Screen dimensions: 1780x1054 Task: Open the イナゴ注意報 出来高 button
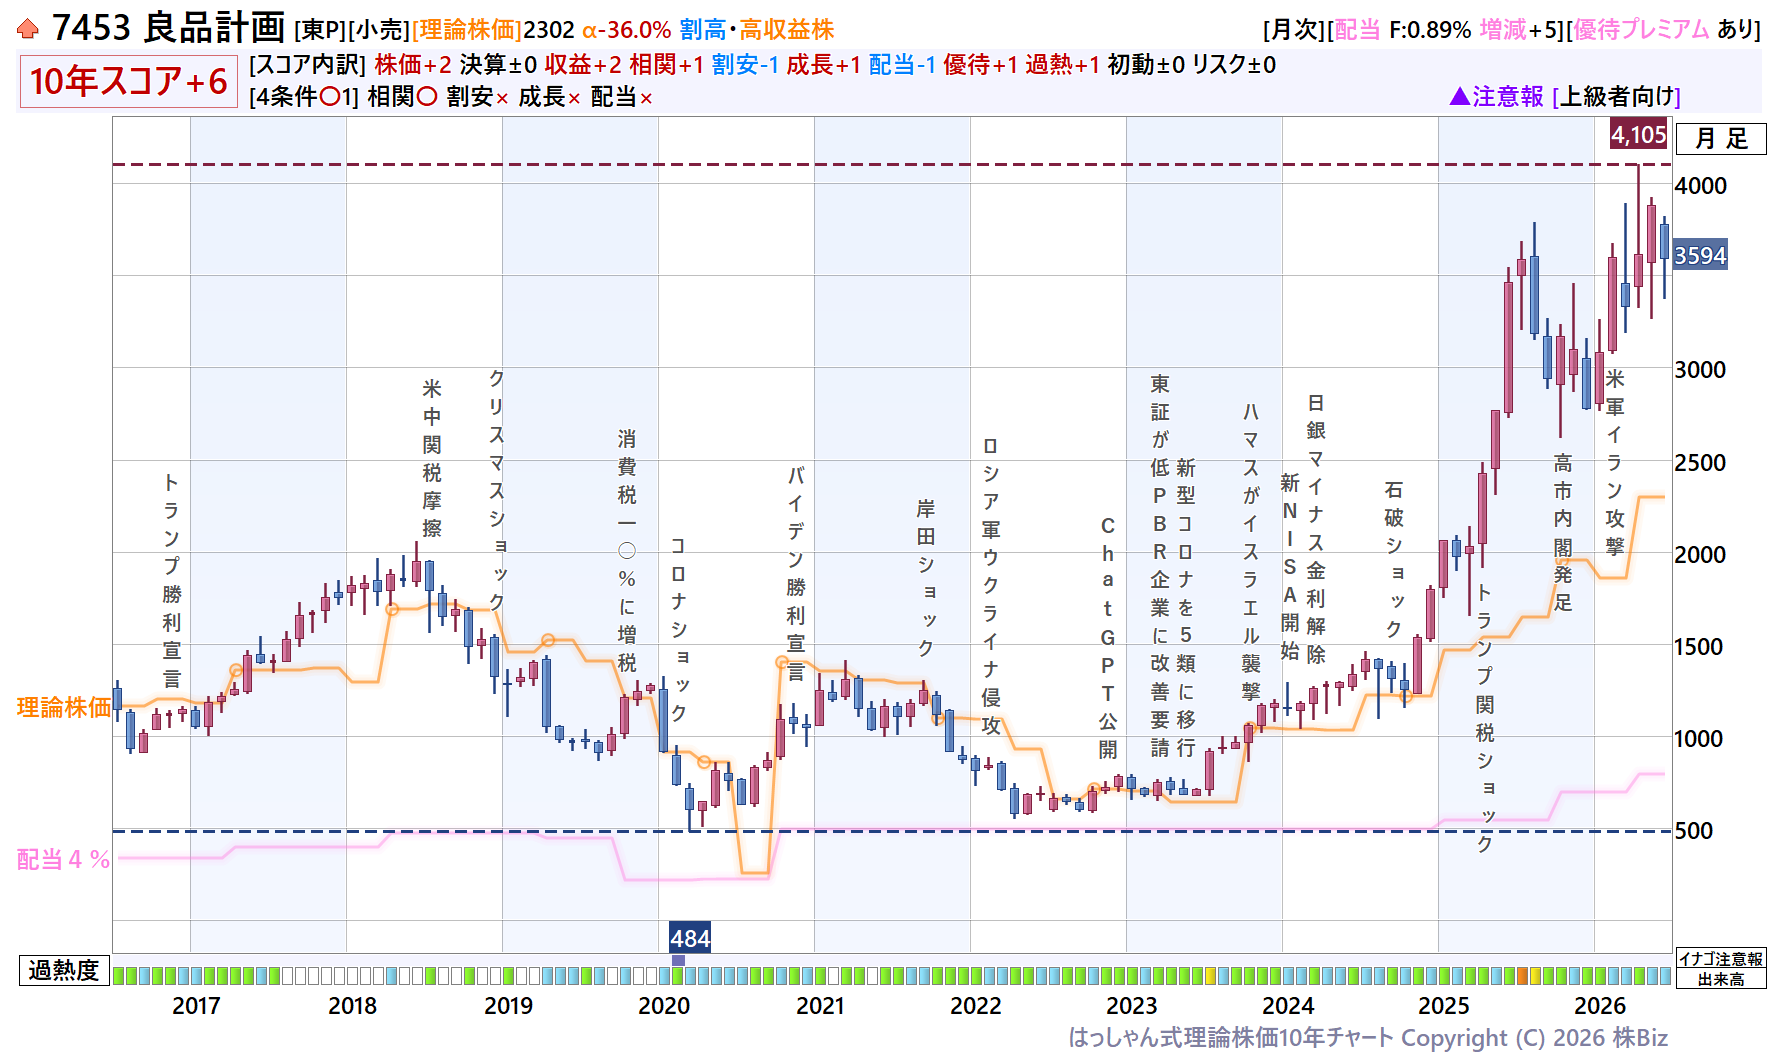pyautogui.click(x=1721, y=969)
